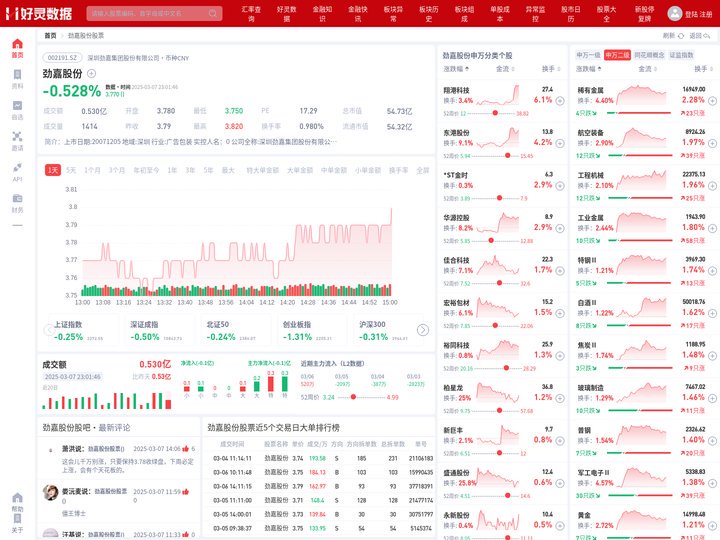The height and width of the screenshot is (540, 720).
Task: Open 股市日历 in top menu
Action: (571, 14)
